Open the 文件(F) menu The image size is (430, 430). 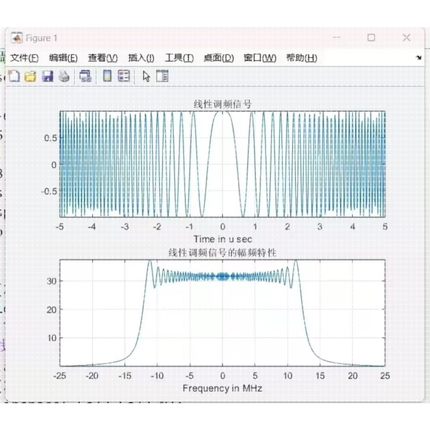click(x=24, y=58)
